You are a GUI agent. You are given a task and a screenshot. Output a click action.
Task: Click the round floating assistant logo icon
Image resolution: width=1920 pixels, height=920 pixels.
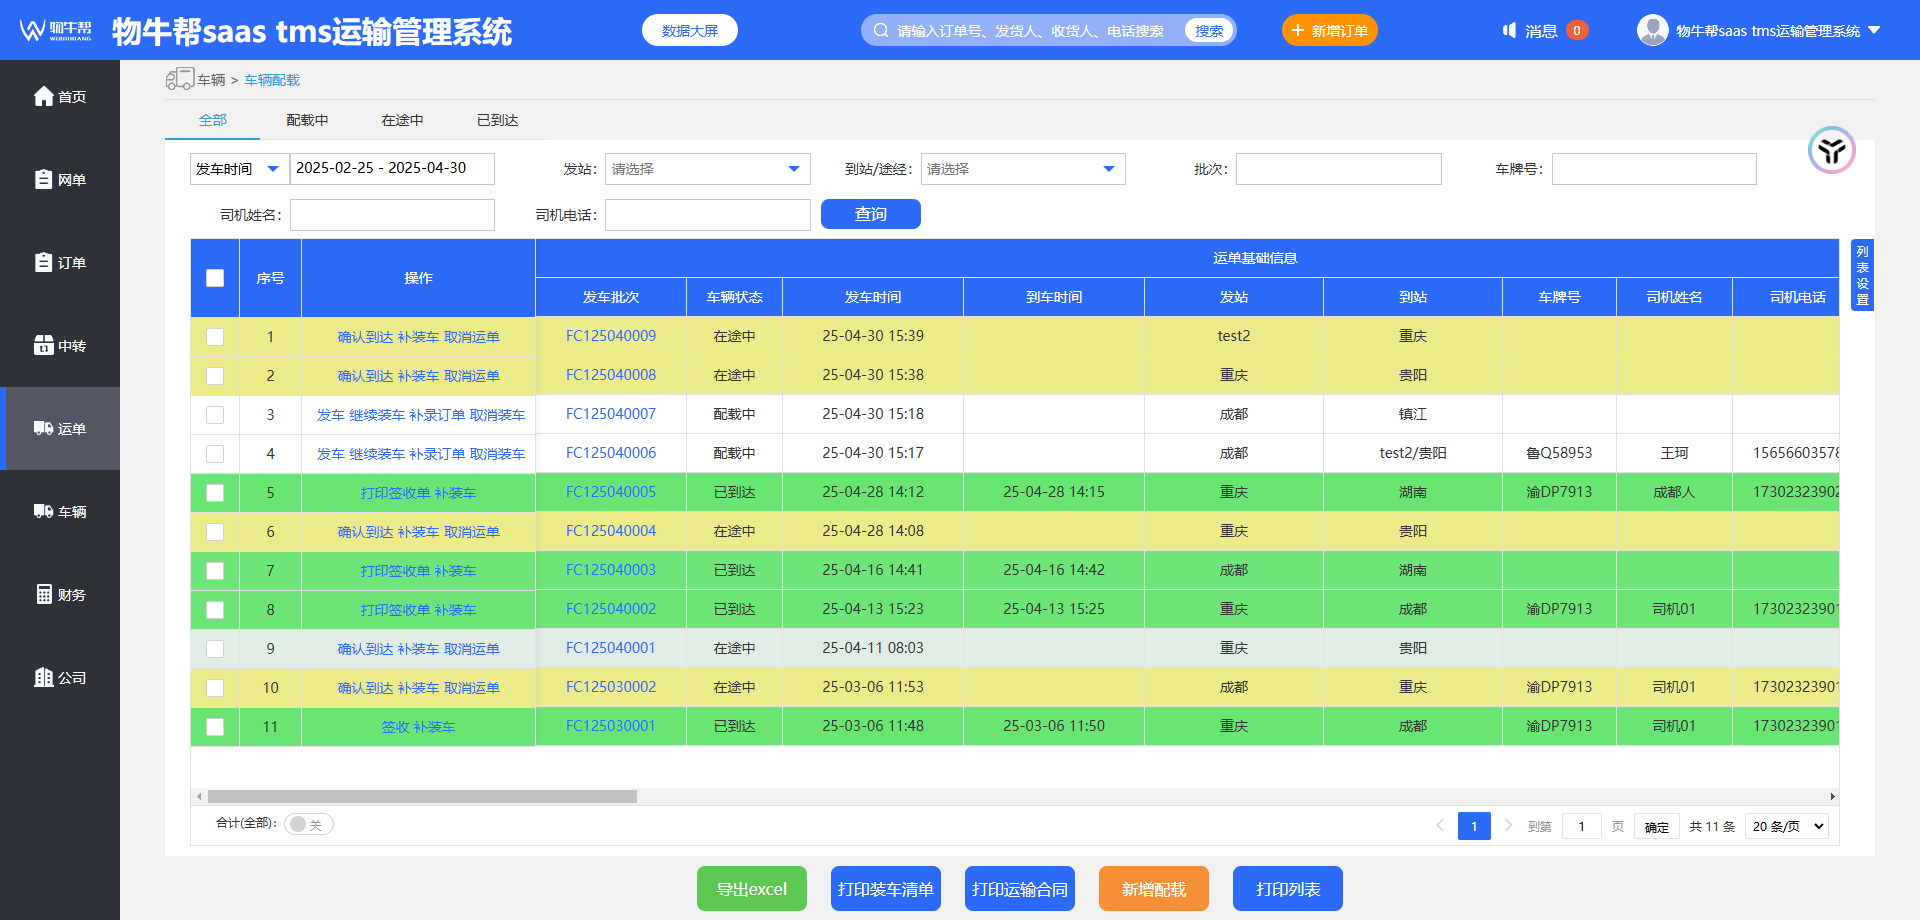[1832, 151]
